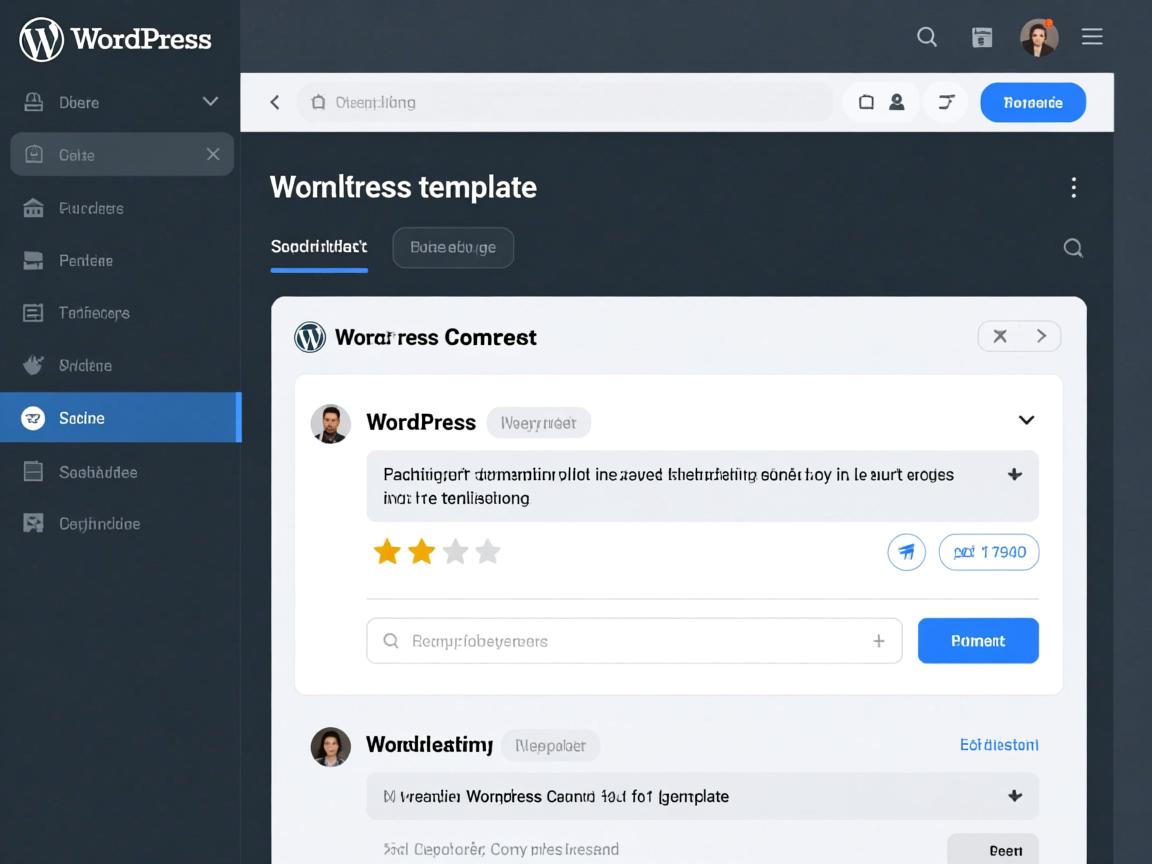Screen dimensions: 1152x864
Task: Click the search icon on the tabs row
Action: pyautogui.click(x=1073, y=248)
